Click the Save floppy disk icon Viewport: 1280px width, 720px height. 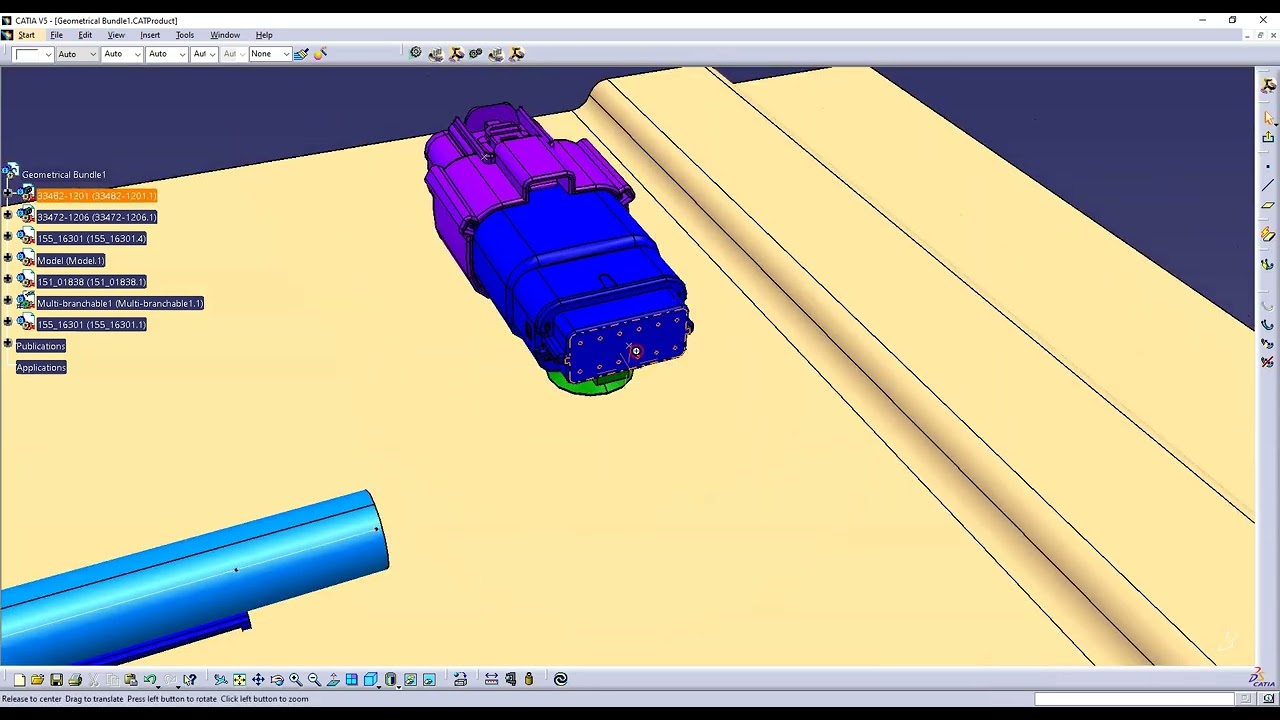(x=56, y=680)
